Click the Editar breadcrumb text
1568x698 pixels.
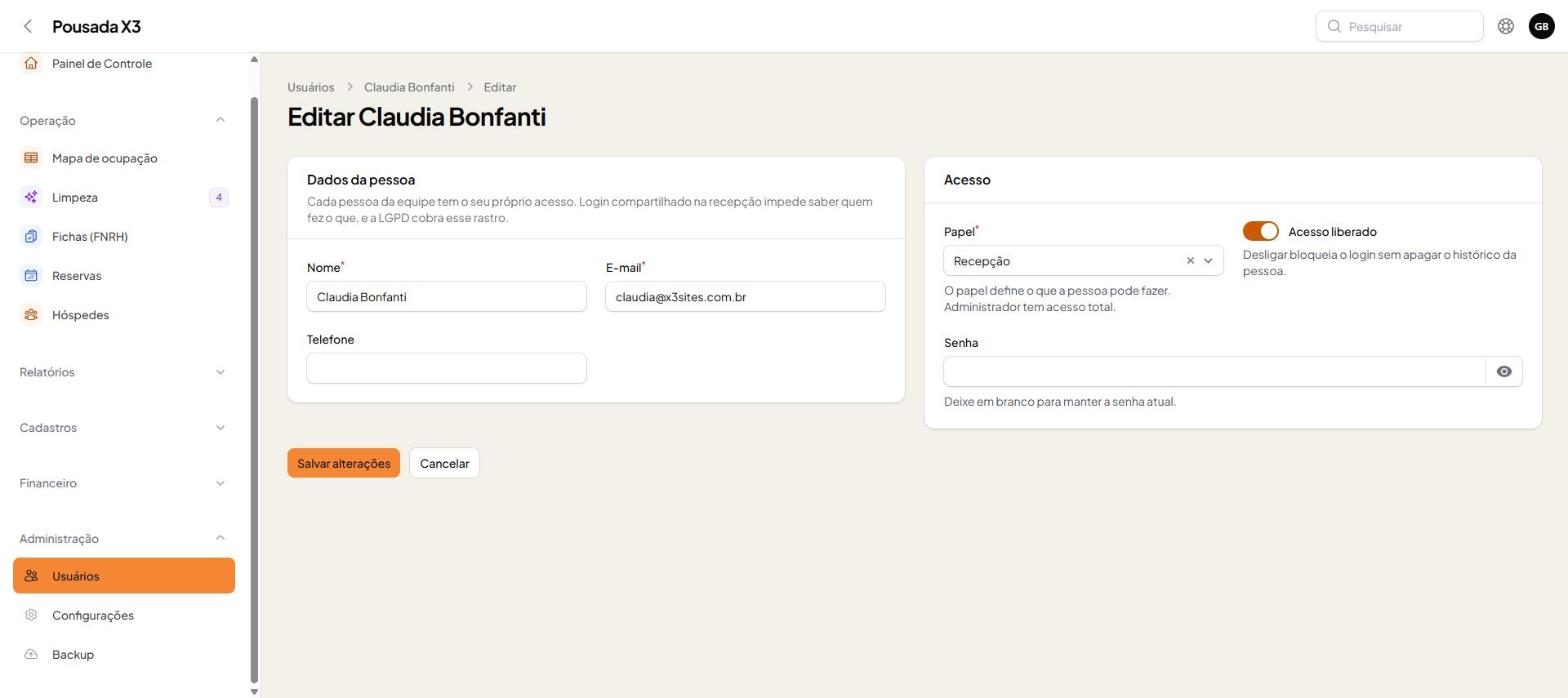tap(500, 87)
